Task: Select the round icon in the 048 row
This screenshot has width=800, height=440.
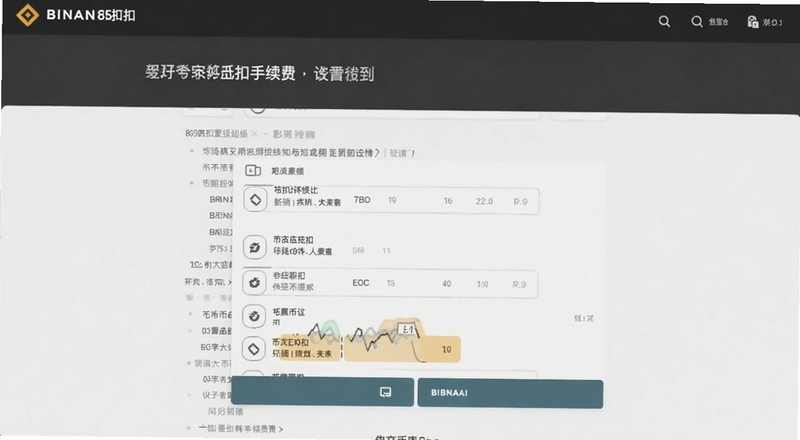Action: 255,247
